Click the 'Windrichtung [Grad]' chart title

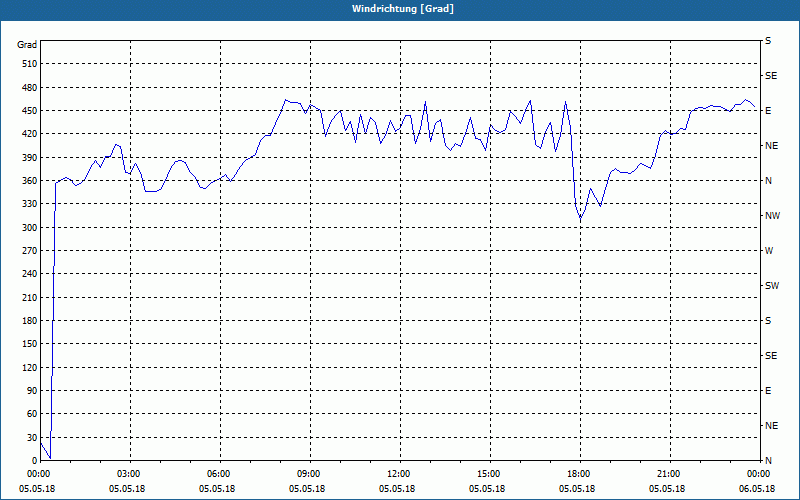[x=403, y=9]
